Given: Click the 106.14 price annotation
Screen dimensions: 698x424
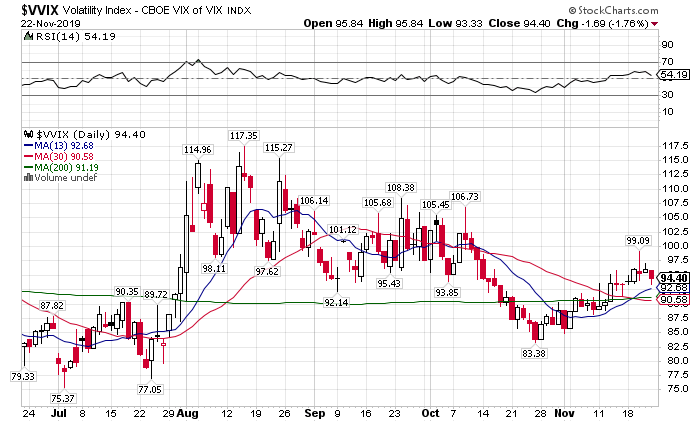Looking at the screenshot, I should tap(314, 201).
